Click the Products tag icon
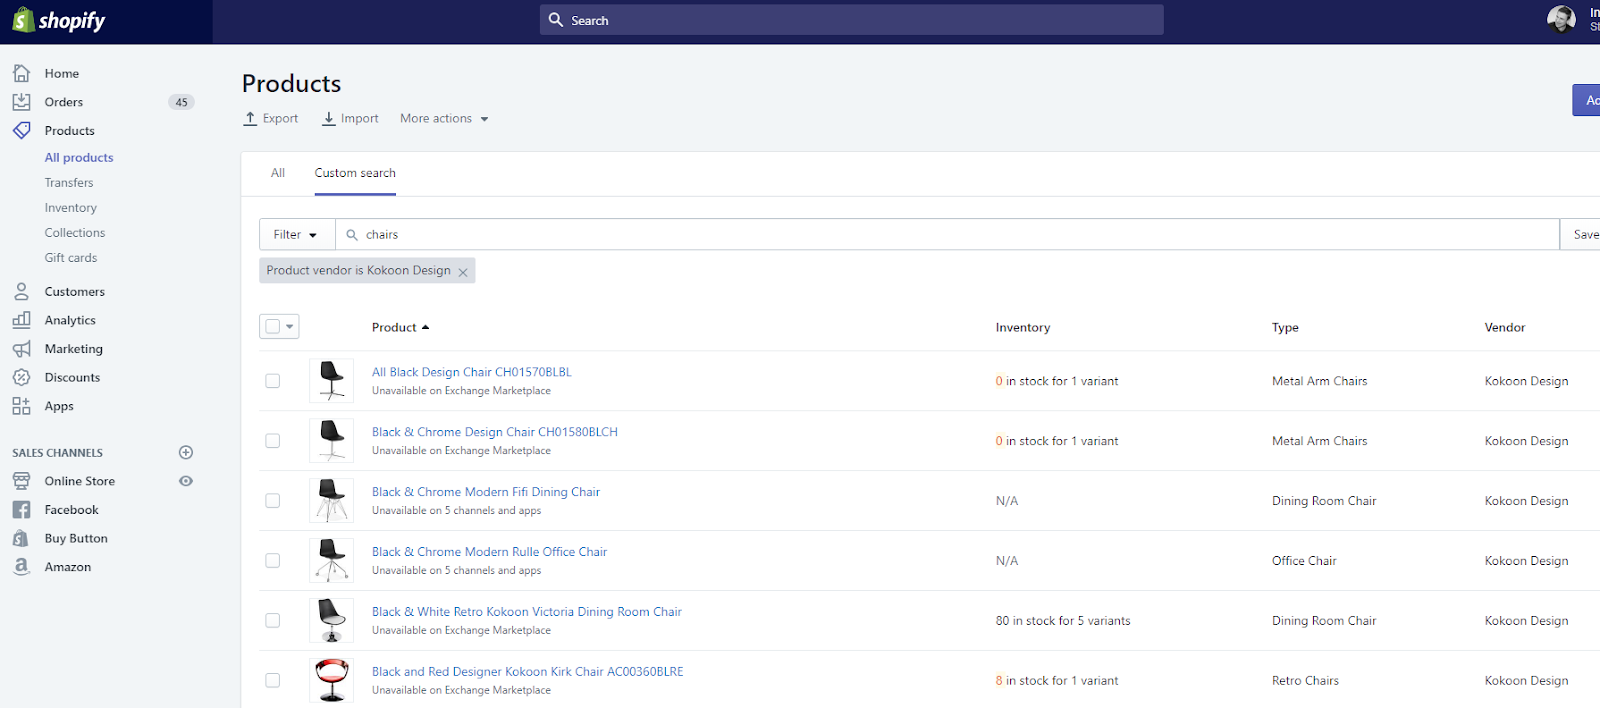This screenshot has width=1600, height=708. [x=21, y=130]
